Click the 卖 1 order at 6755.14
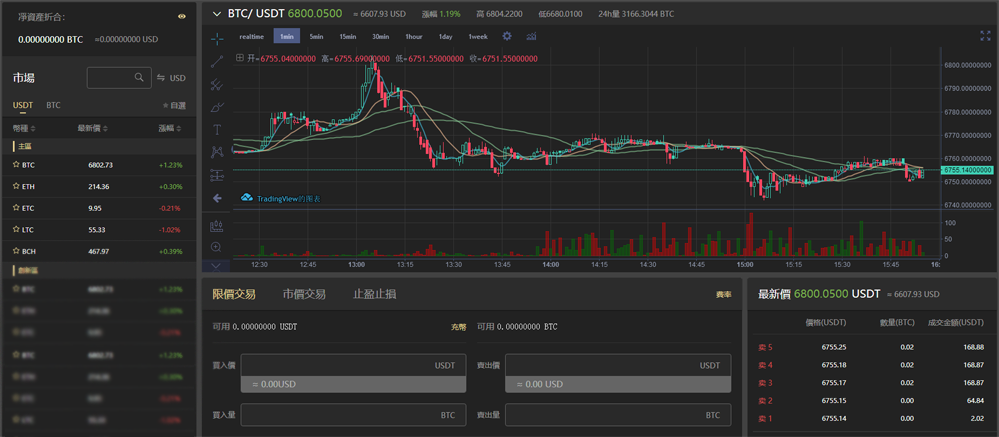The image size is (999, 437). tap(871, 419)
